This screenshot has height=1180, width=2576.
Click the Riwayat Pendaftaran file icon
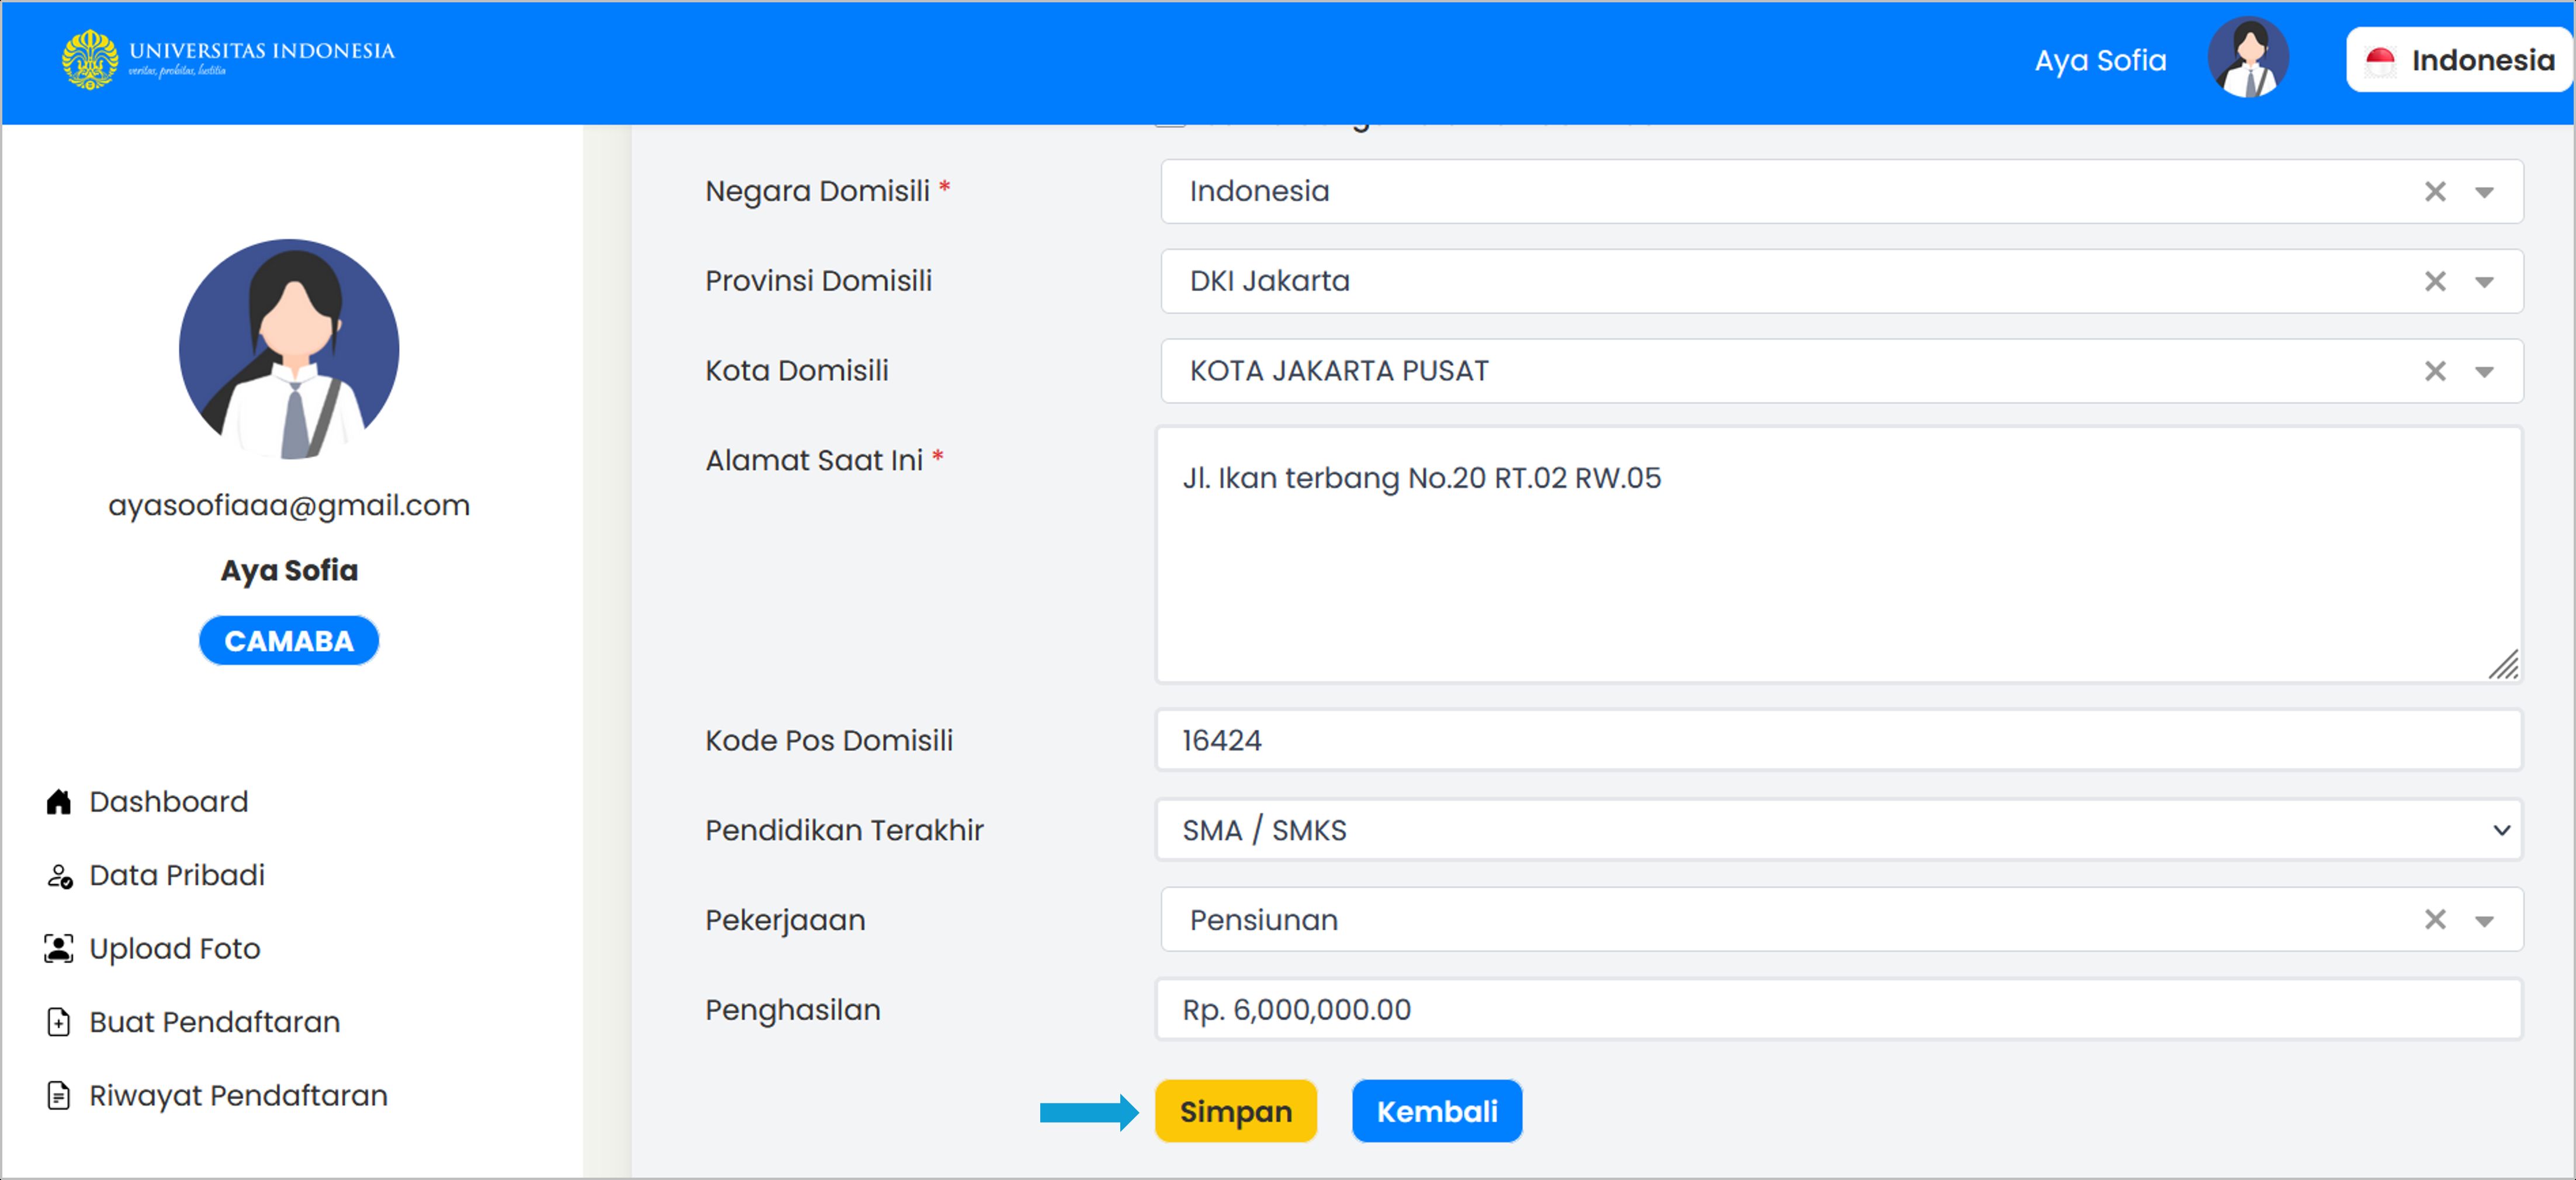[x=59, y=1095]
